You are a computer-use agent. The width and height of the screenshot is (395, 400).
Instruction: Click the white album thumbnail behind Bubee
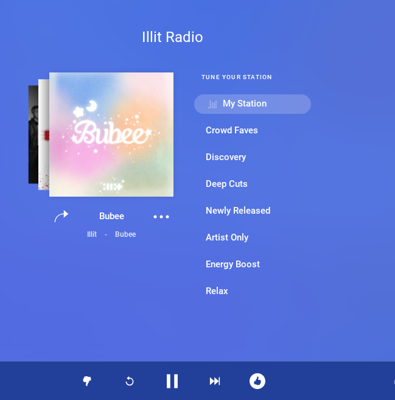click(44, 134)
